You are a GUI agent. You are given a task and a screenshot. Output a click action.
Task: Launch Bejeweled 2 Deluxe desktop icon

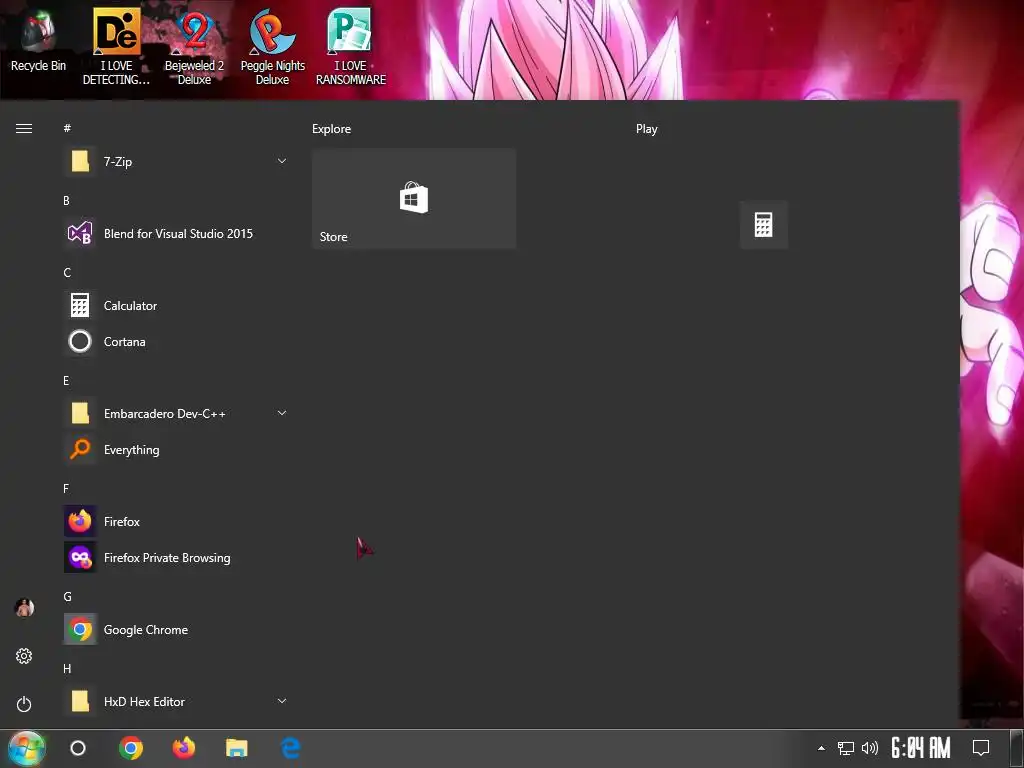click(x=194, y=47)
